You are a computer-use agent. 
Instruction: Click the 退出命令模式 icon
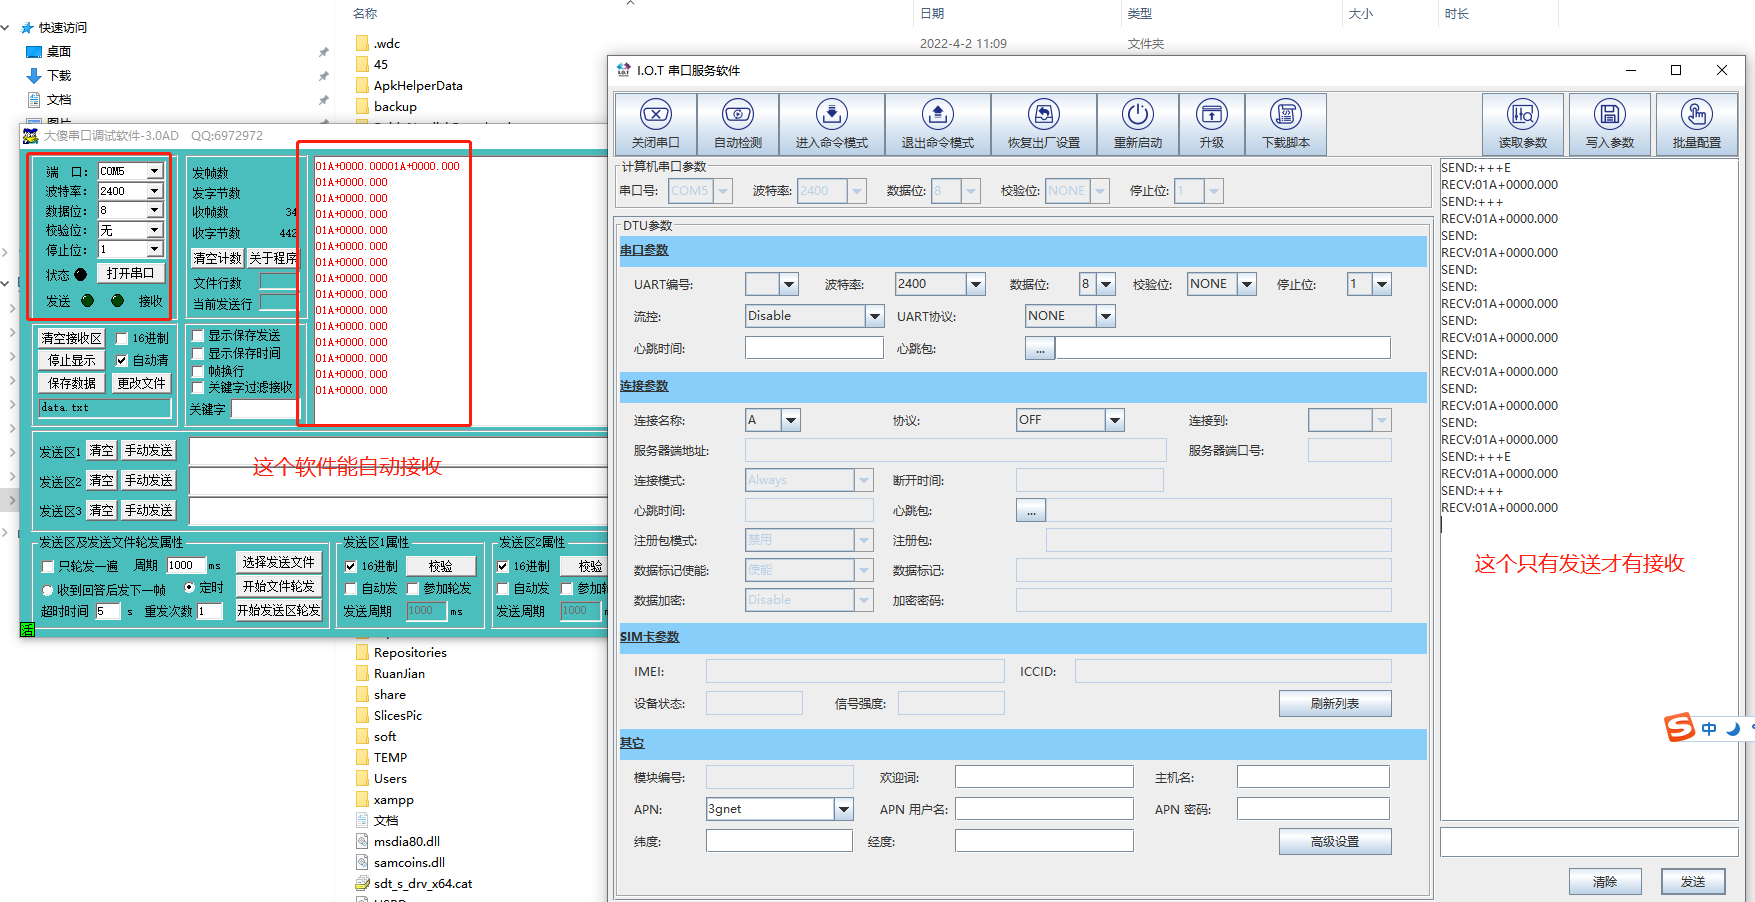pyautogui.click(x=937, y=115)
